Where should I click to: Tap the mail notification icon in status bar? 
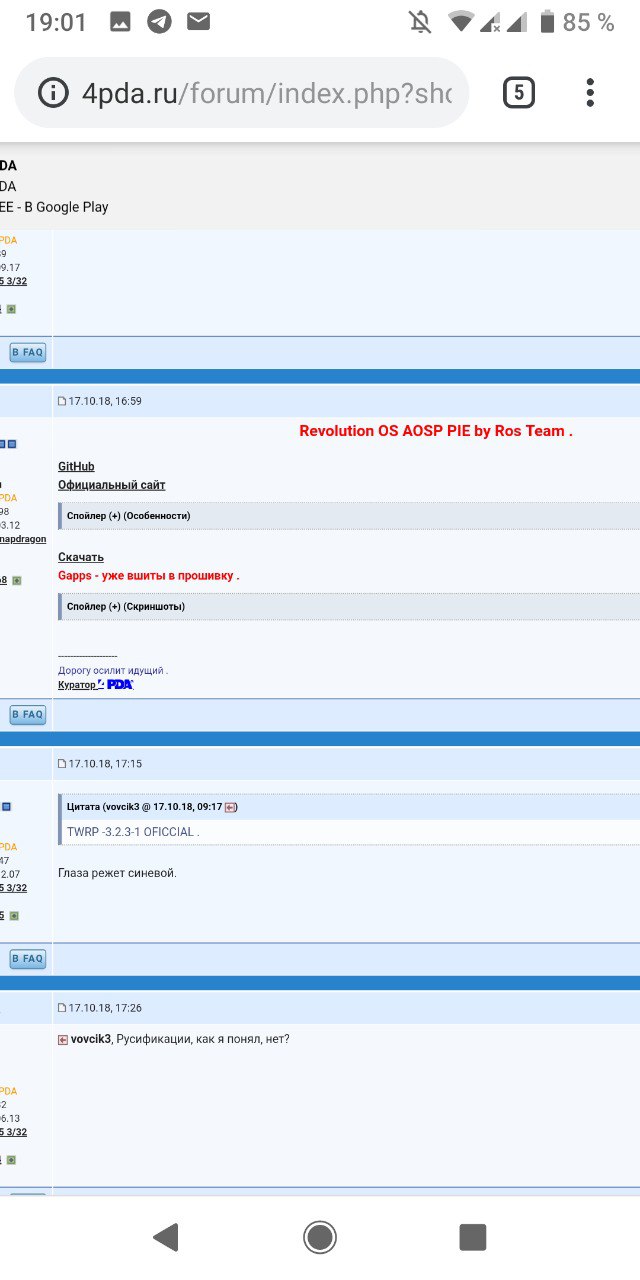(198, 21)
